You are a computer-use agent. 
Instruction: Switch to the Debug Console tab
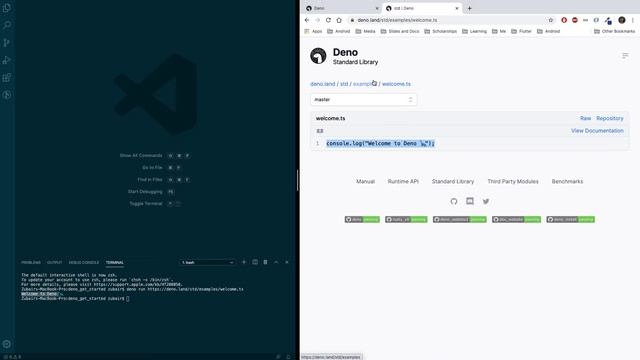[x=84, y=262]
